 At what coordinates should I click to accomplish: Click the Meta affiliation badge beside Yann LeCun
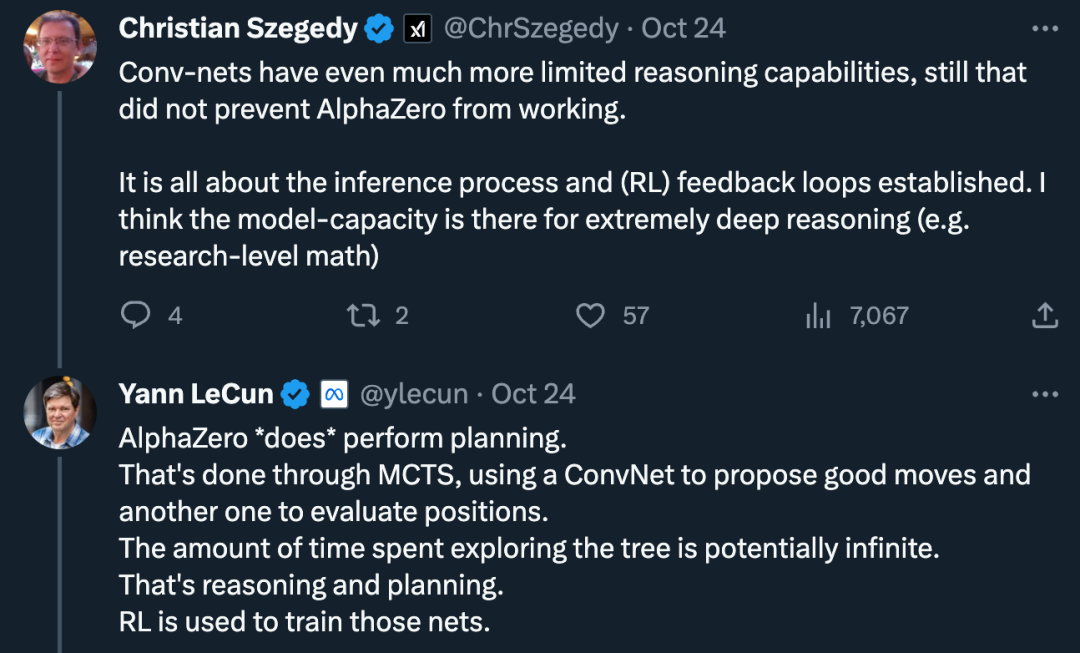334,395
